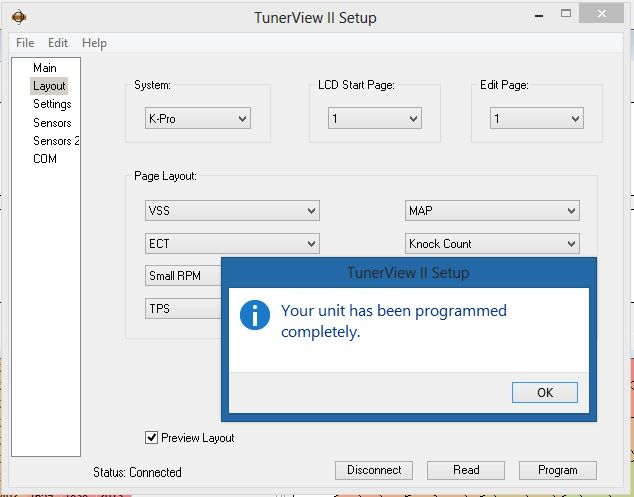Open the Help menu
Image resolution: width=634 pixels, height=497 pixels.
[94, 43]
